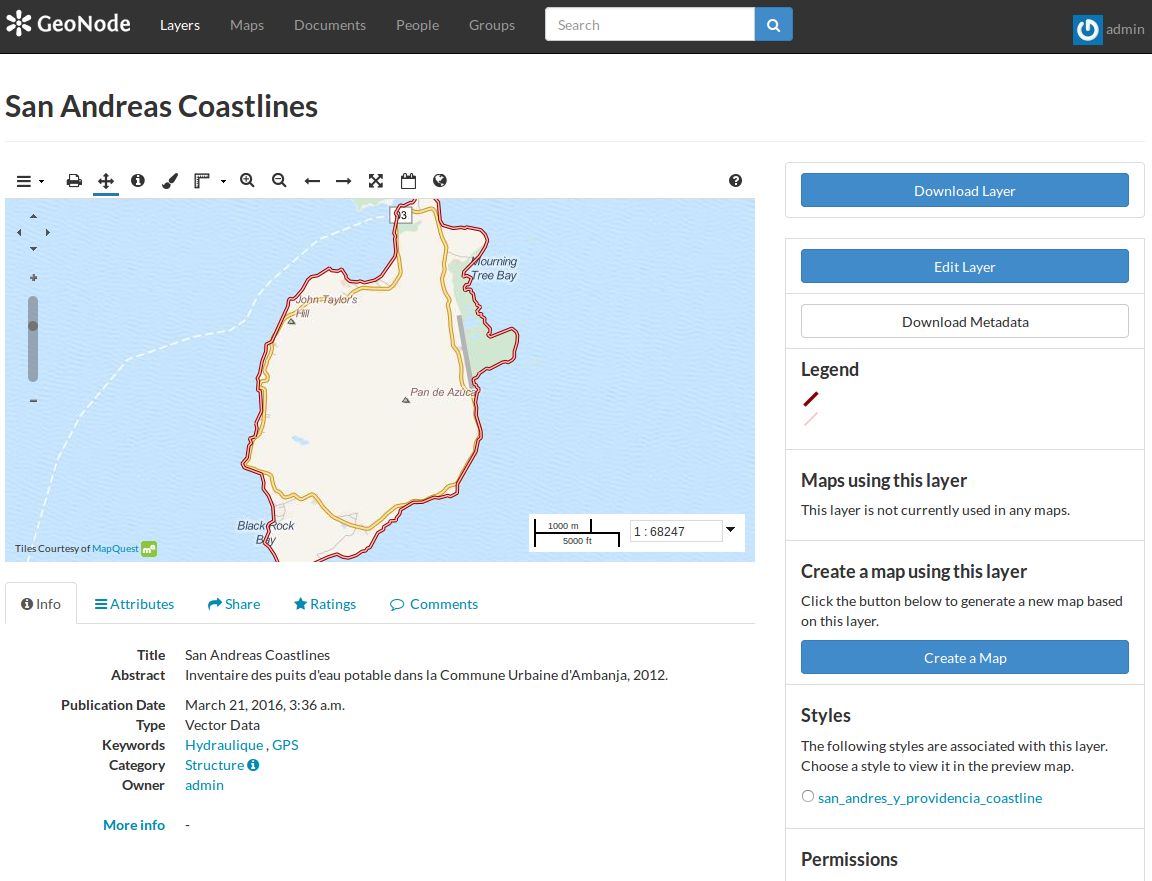Click the dark red legend swatch
This screenshot has height=881, width=1152.
tap(810, 399)
